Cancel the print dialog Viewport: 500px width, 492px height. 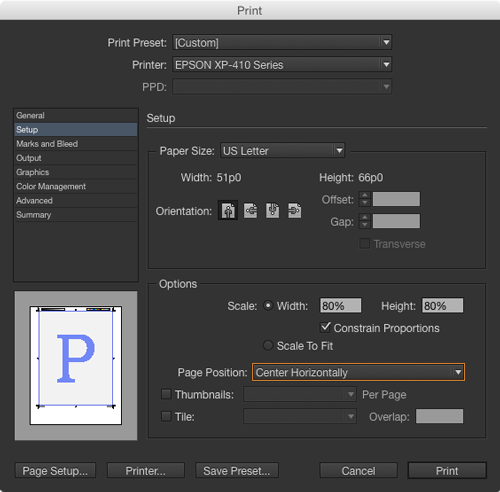coord(359,470)
